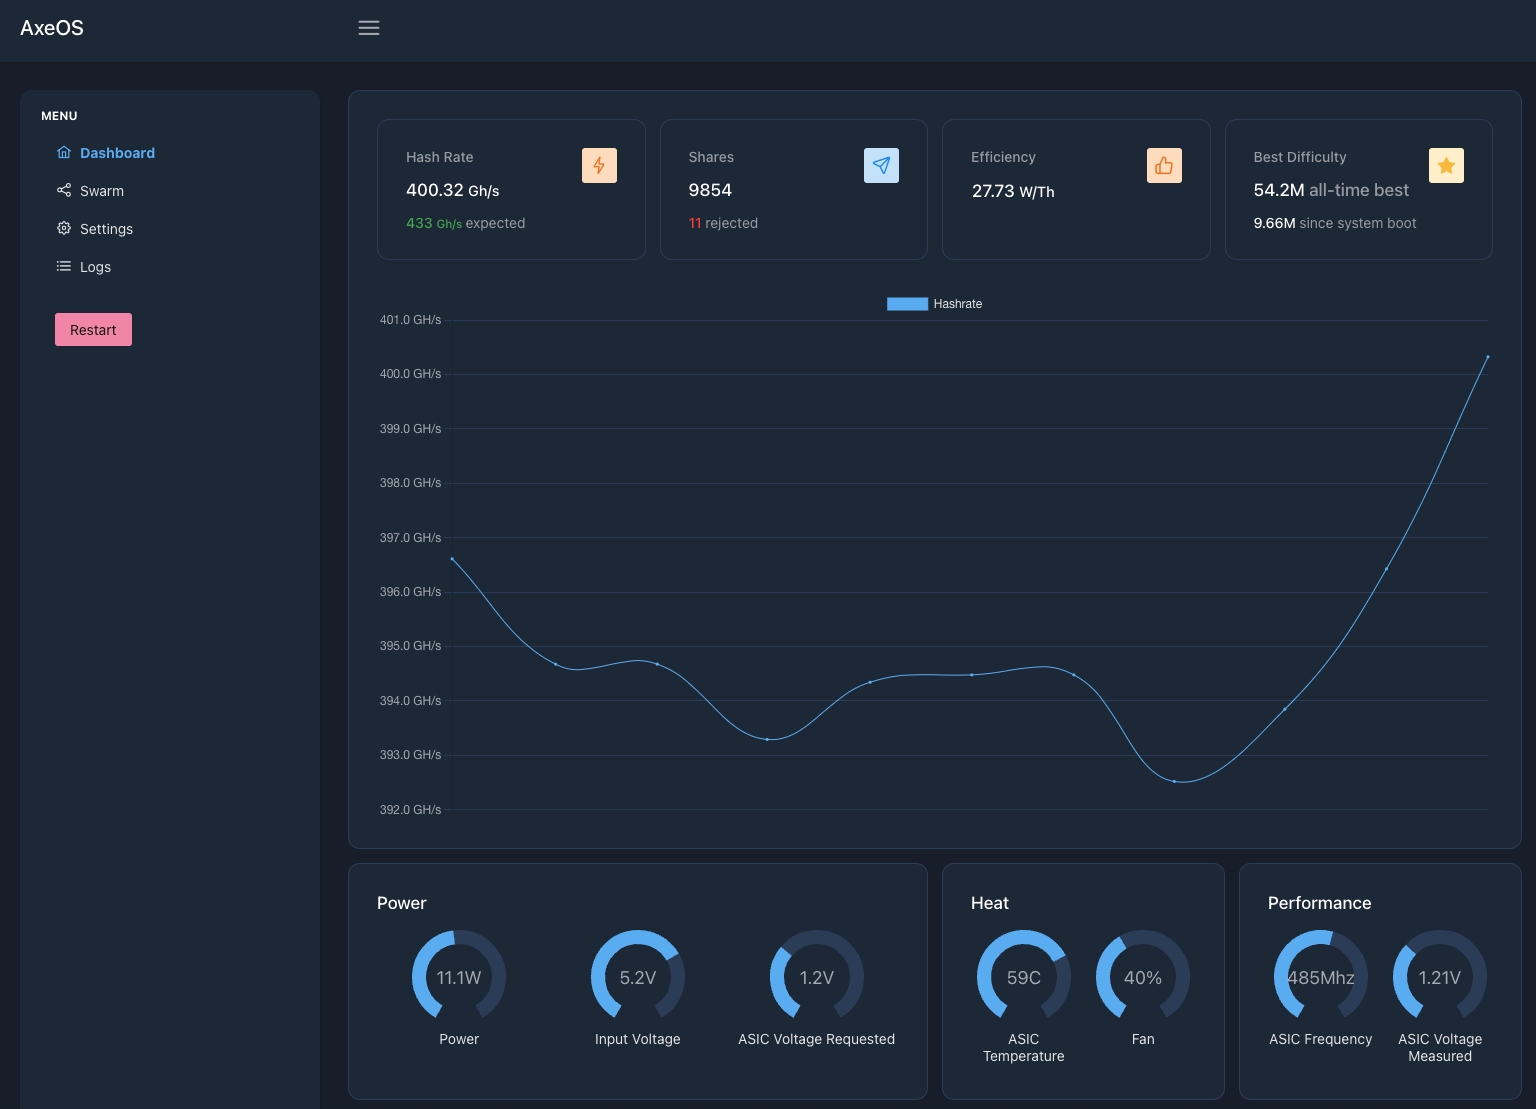1536x1109 pixels.
Task: Click the AxeOS logo title
Action: click(52, 28)
